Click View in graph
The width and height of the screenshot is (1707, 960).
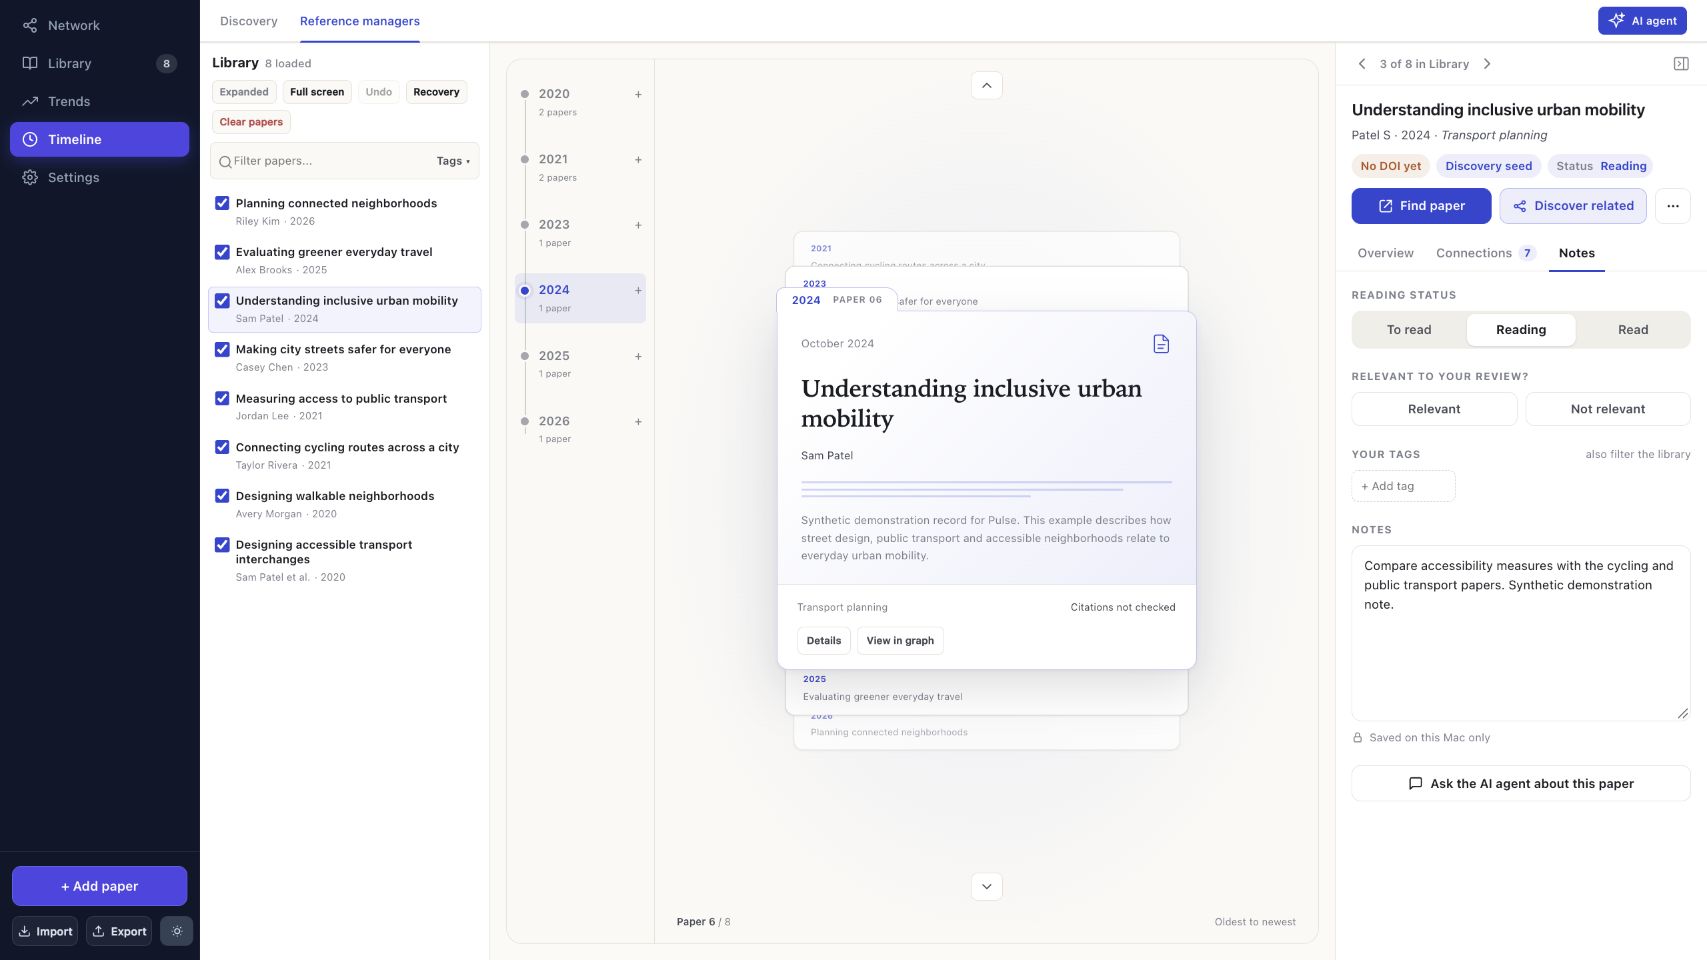pos(900,641)
